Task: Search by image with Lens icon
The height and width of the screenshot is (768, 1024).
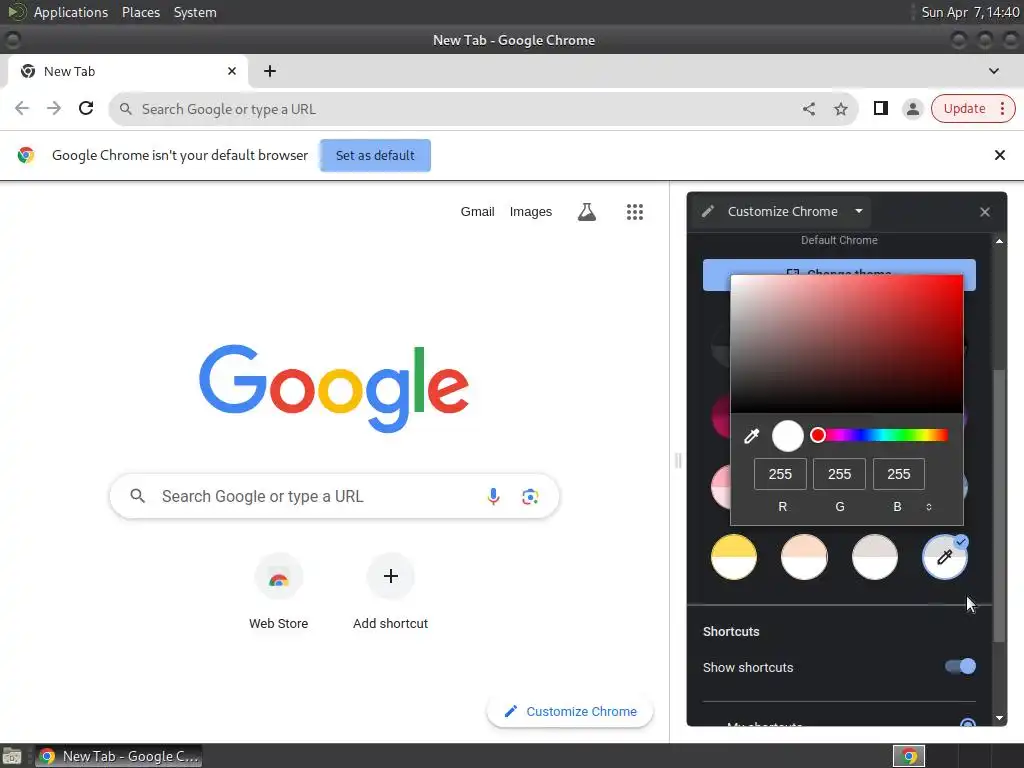Action: click(x=530, y=496)
